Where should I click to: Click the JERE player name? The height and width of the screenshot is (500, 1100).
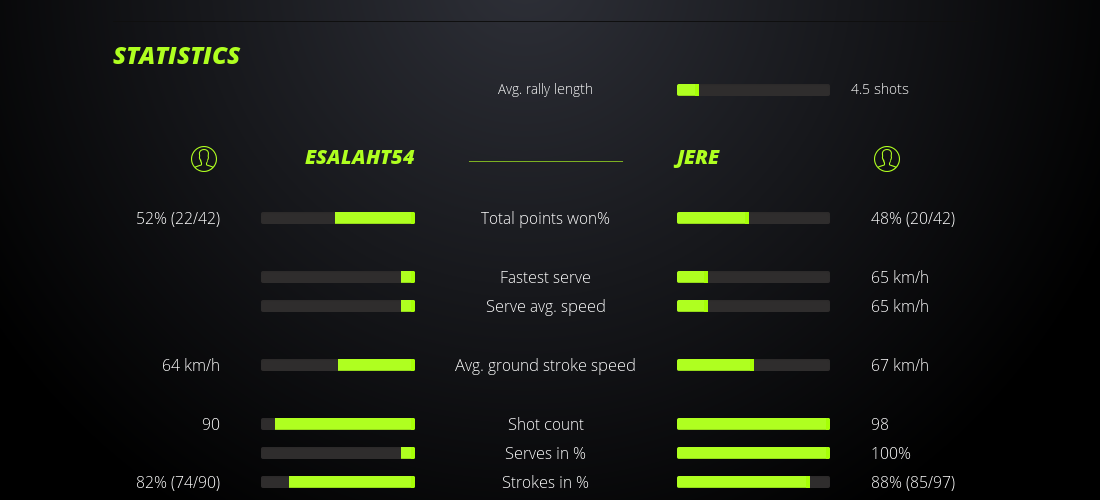click(x=697, y=158)
